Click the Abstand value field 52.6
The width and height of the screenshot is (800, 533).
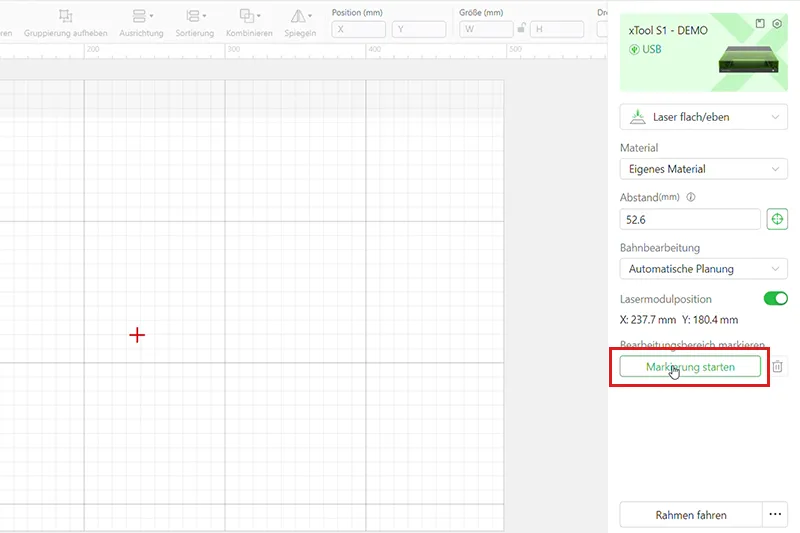click(690, 219)
